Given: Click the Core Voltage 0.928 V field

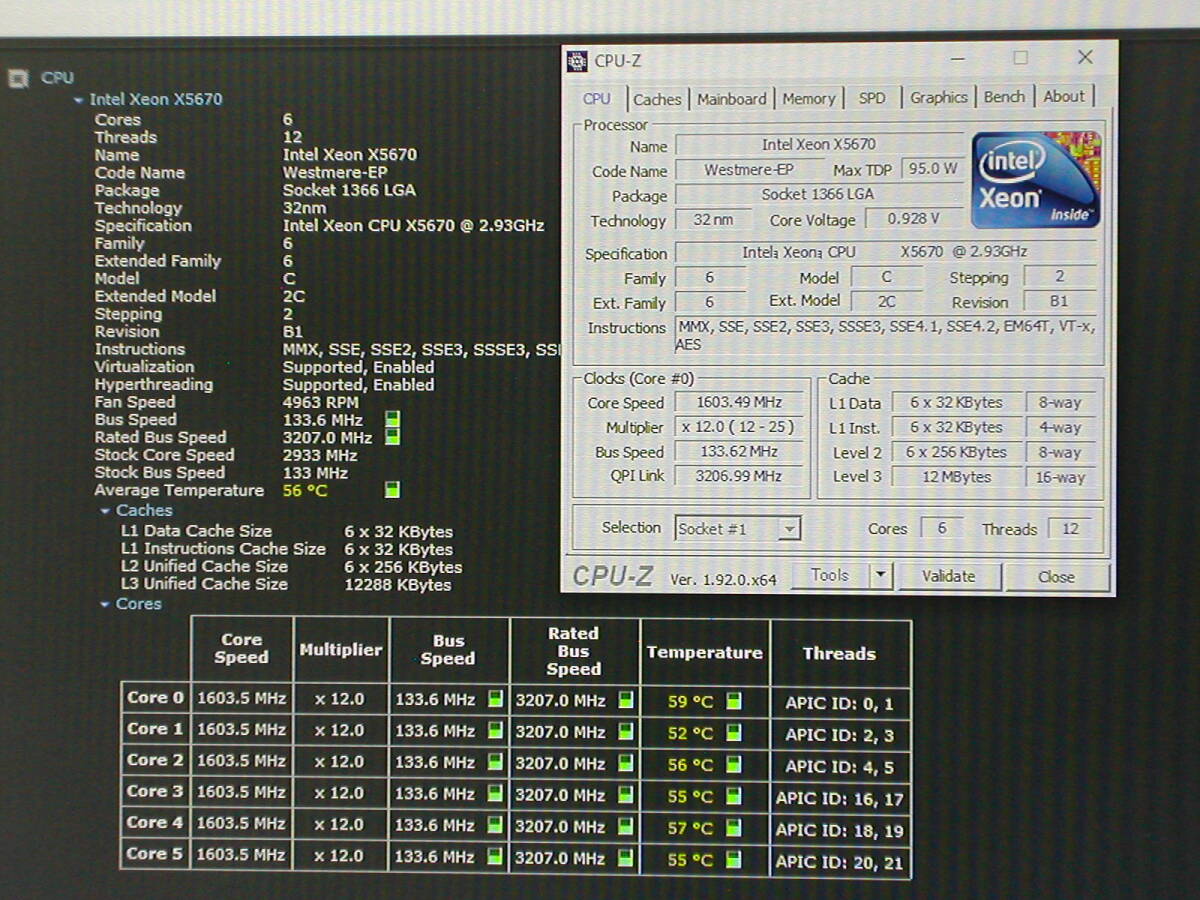Looking at the screenshot, I should (x=914, y=219).
